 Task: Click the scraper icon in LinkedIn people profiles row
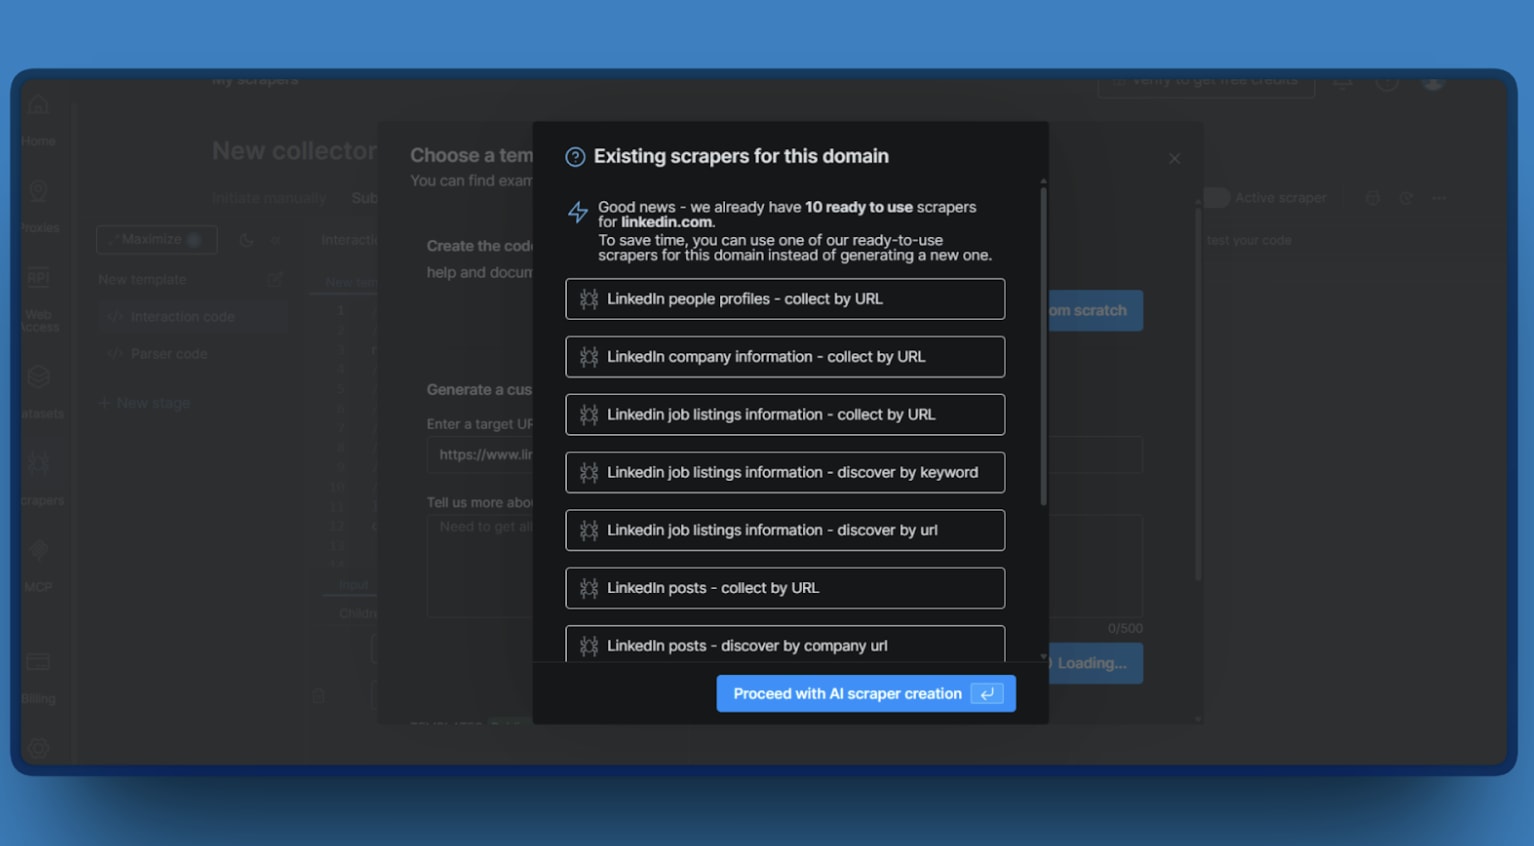click(x=589, y=299)
